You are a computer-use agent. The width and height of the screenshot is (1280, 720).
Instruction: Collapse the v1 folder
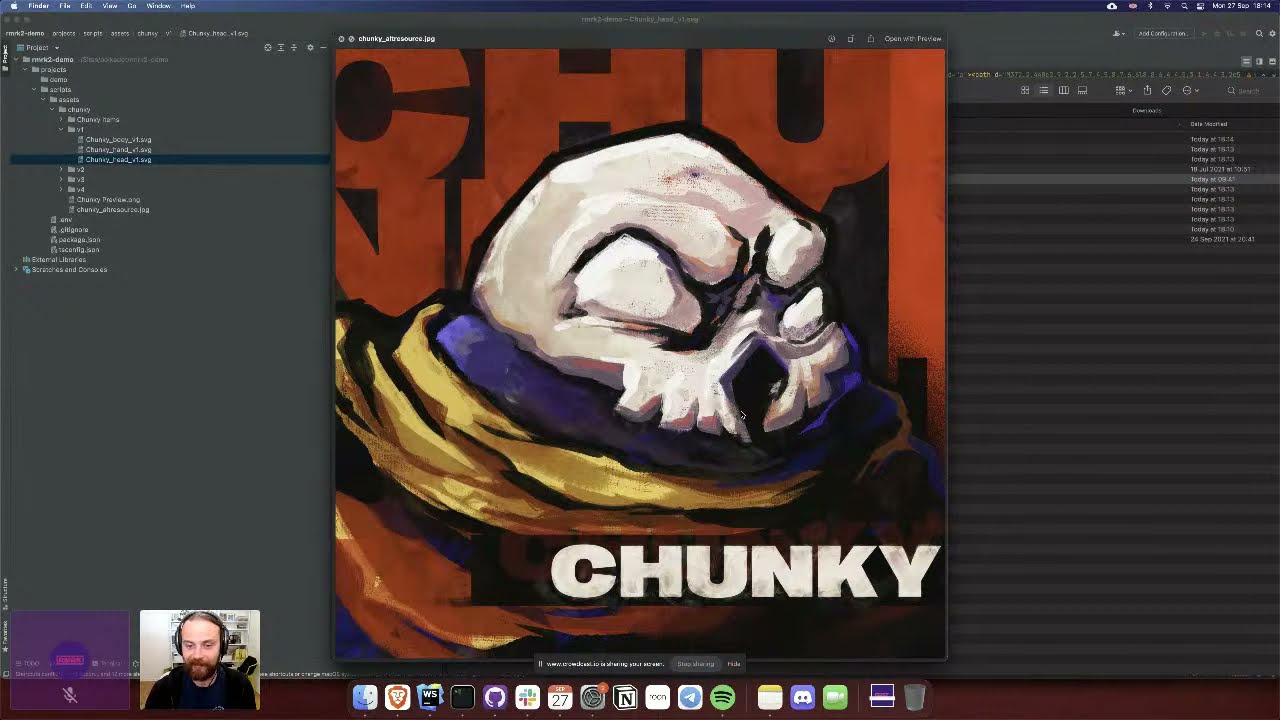coord(61,129)
